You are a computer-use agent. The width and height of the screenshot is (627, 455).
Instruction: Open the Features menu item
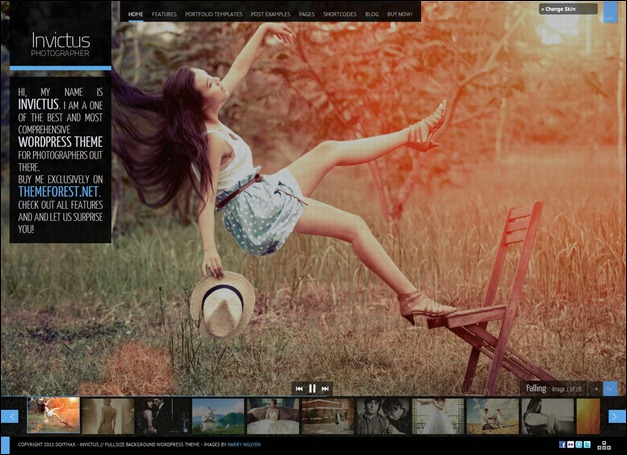pos(164,15)
